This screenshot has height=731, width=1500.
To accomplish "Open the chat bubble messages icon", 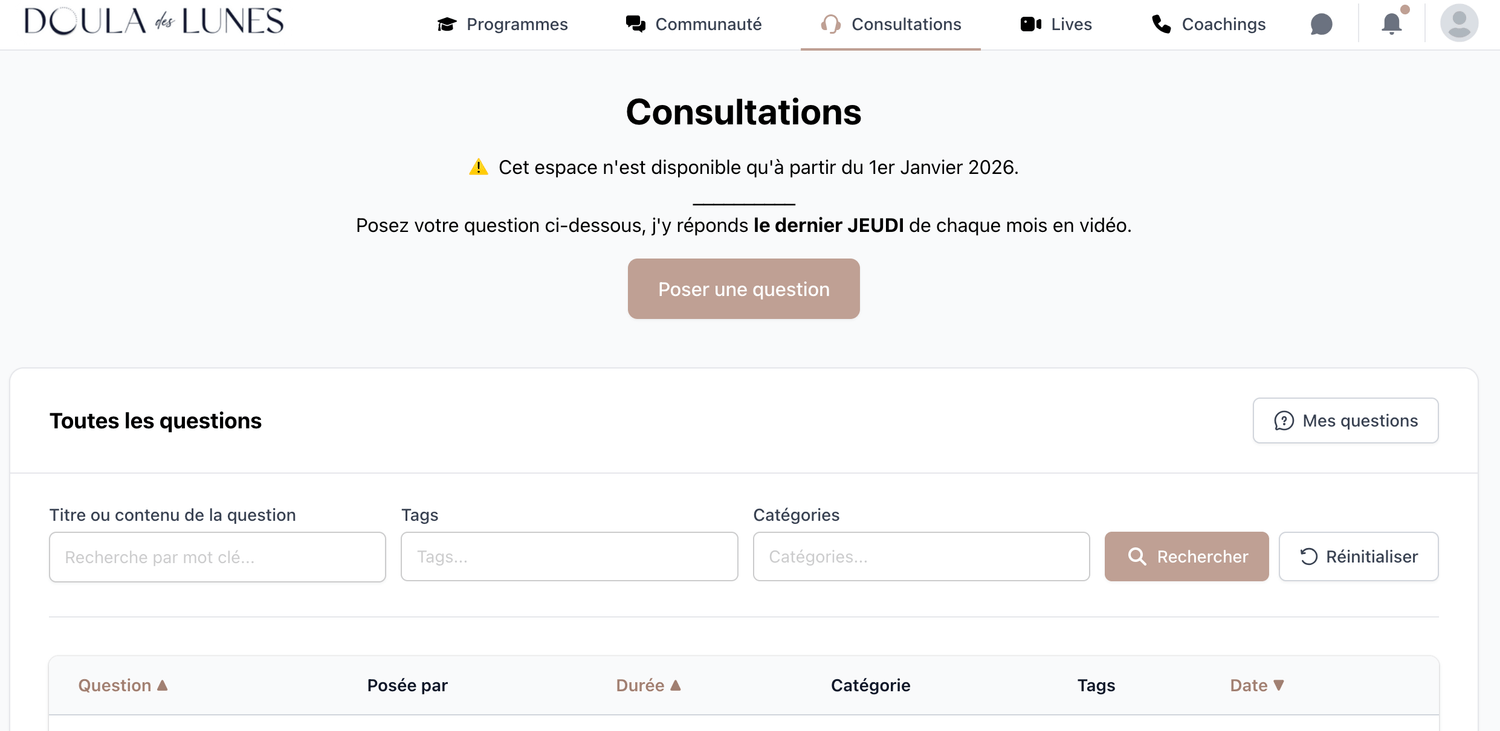I will [x=1321, y=24].
